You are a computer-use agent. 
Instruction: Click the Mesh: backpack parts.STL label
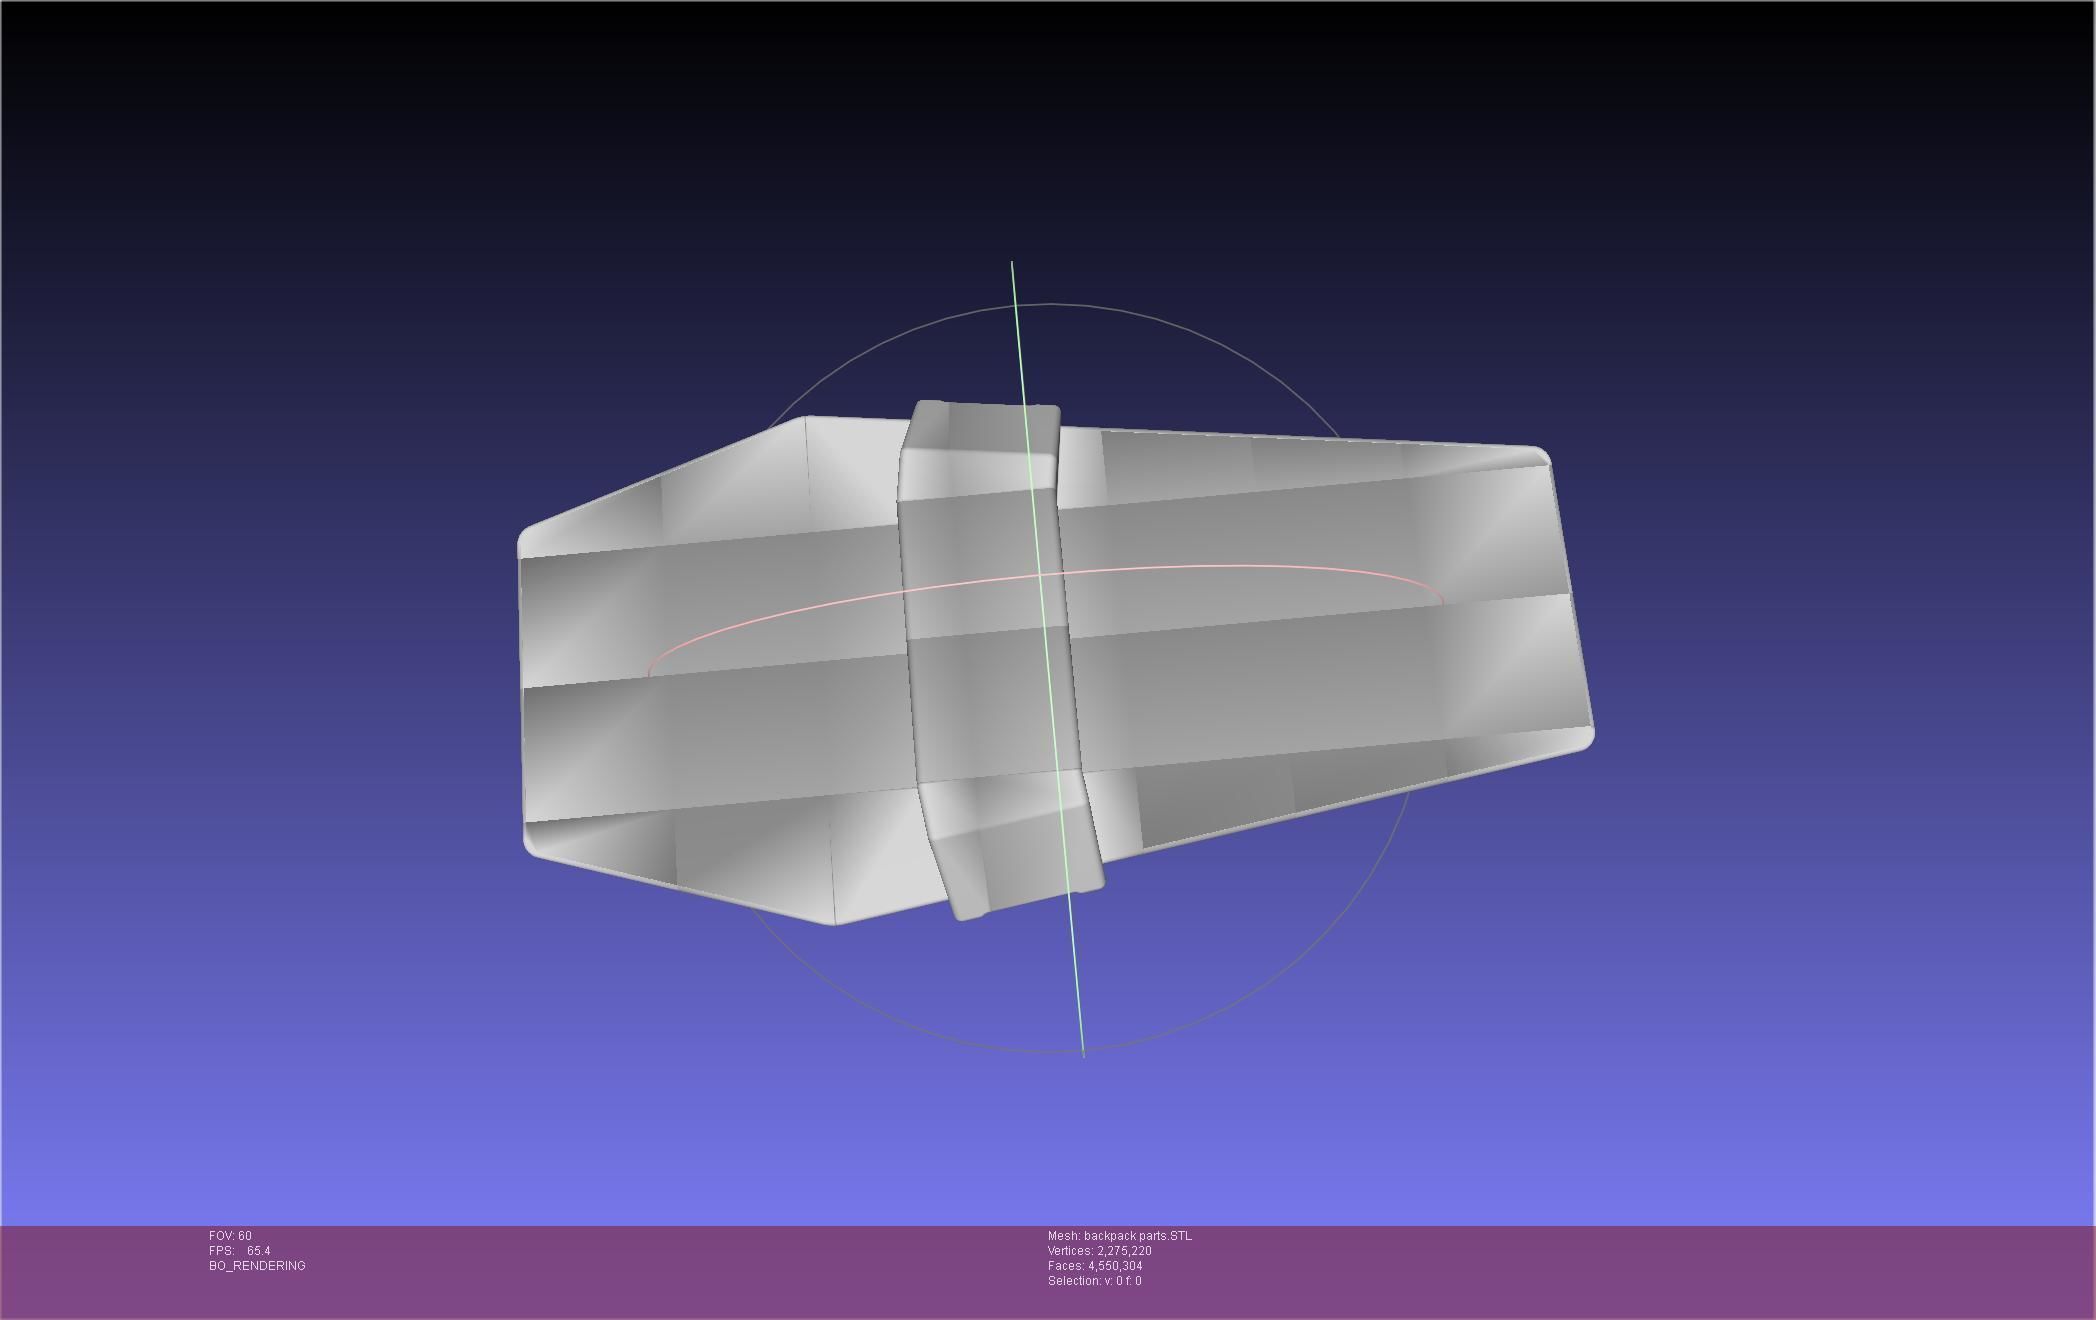point(1119,1236)
